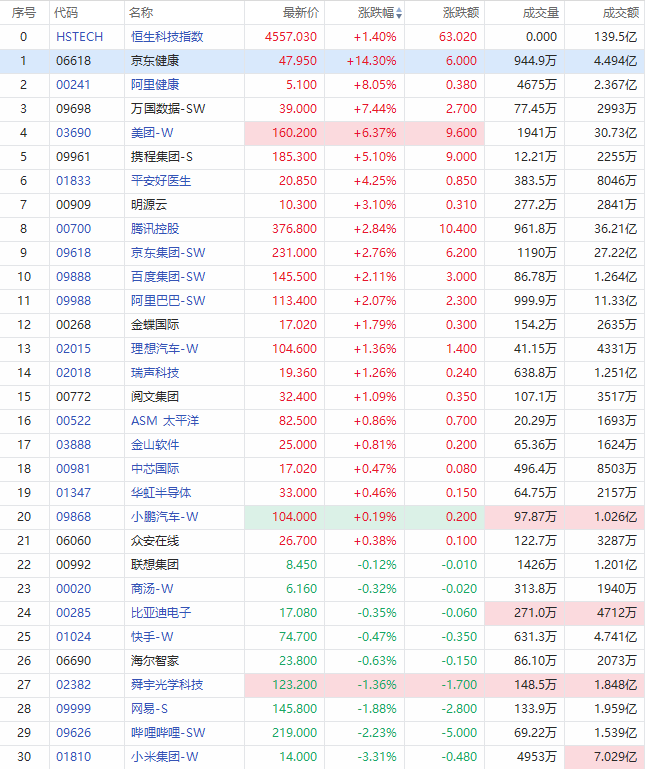The height and width of the screenshot is (769, 645).
Task: Select 众安在线 row name
Action: point(155,541)
